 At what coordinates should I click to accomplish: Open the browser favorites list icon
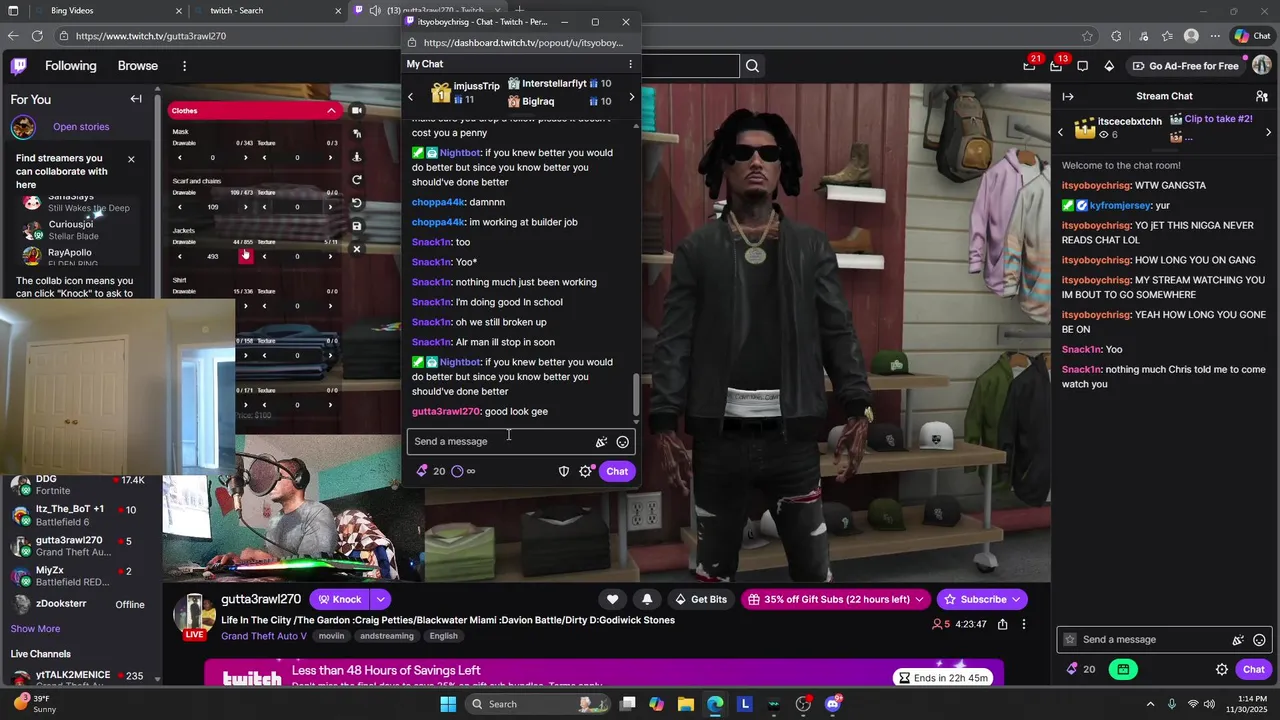tap(1167, 36)
